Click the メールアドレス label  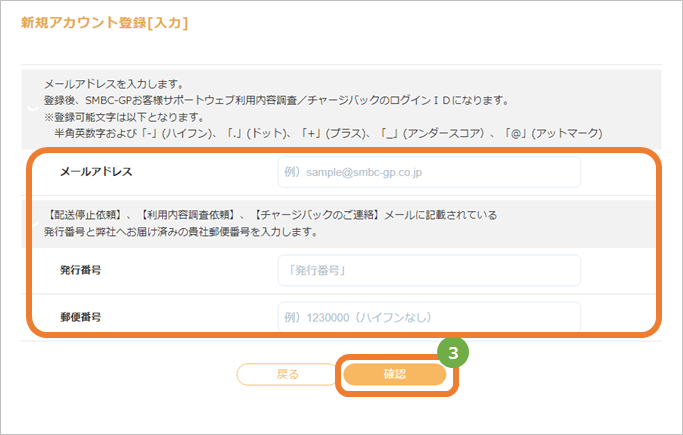point(96,172)
